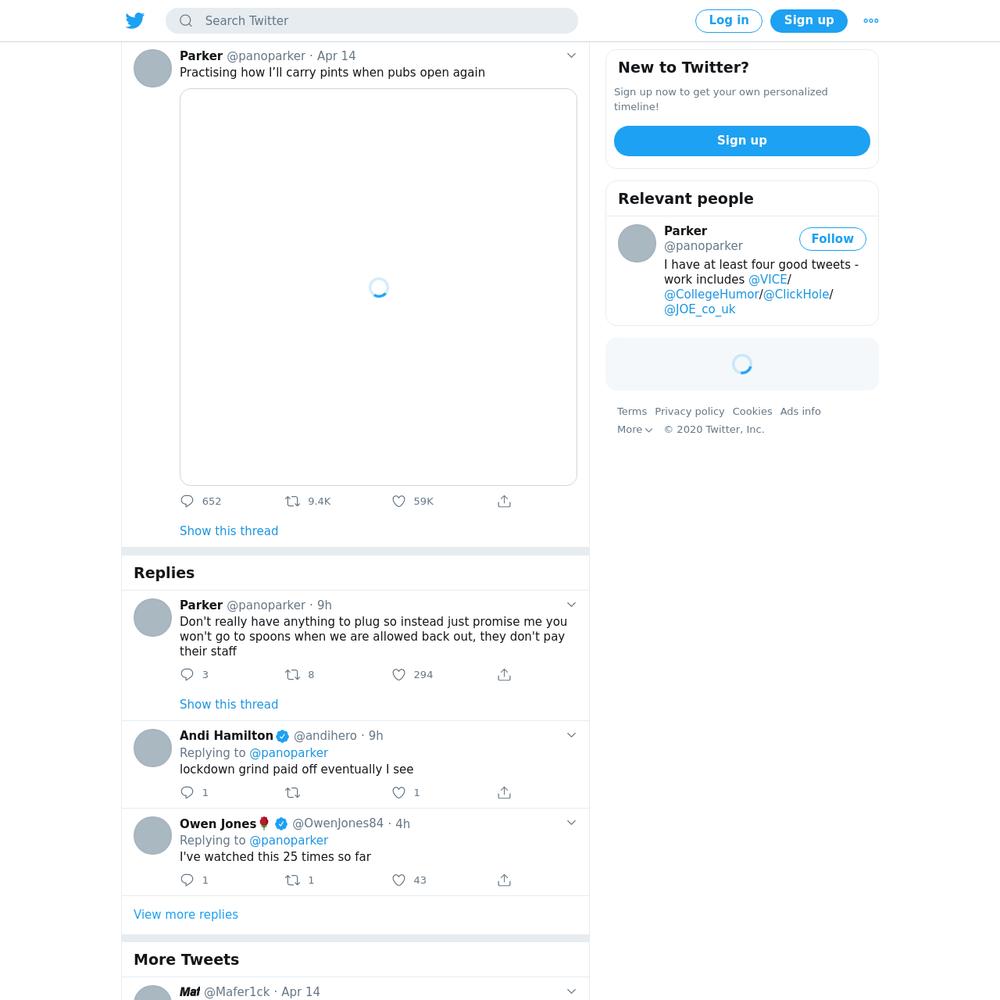Focus the Search Twitter field
Image resolution: width=1000 pixels, height=1000 pixels.
click(x=372, y=20)
